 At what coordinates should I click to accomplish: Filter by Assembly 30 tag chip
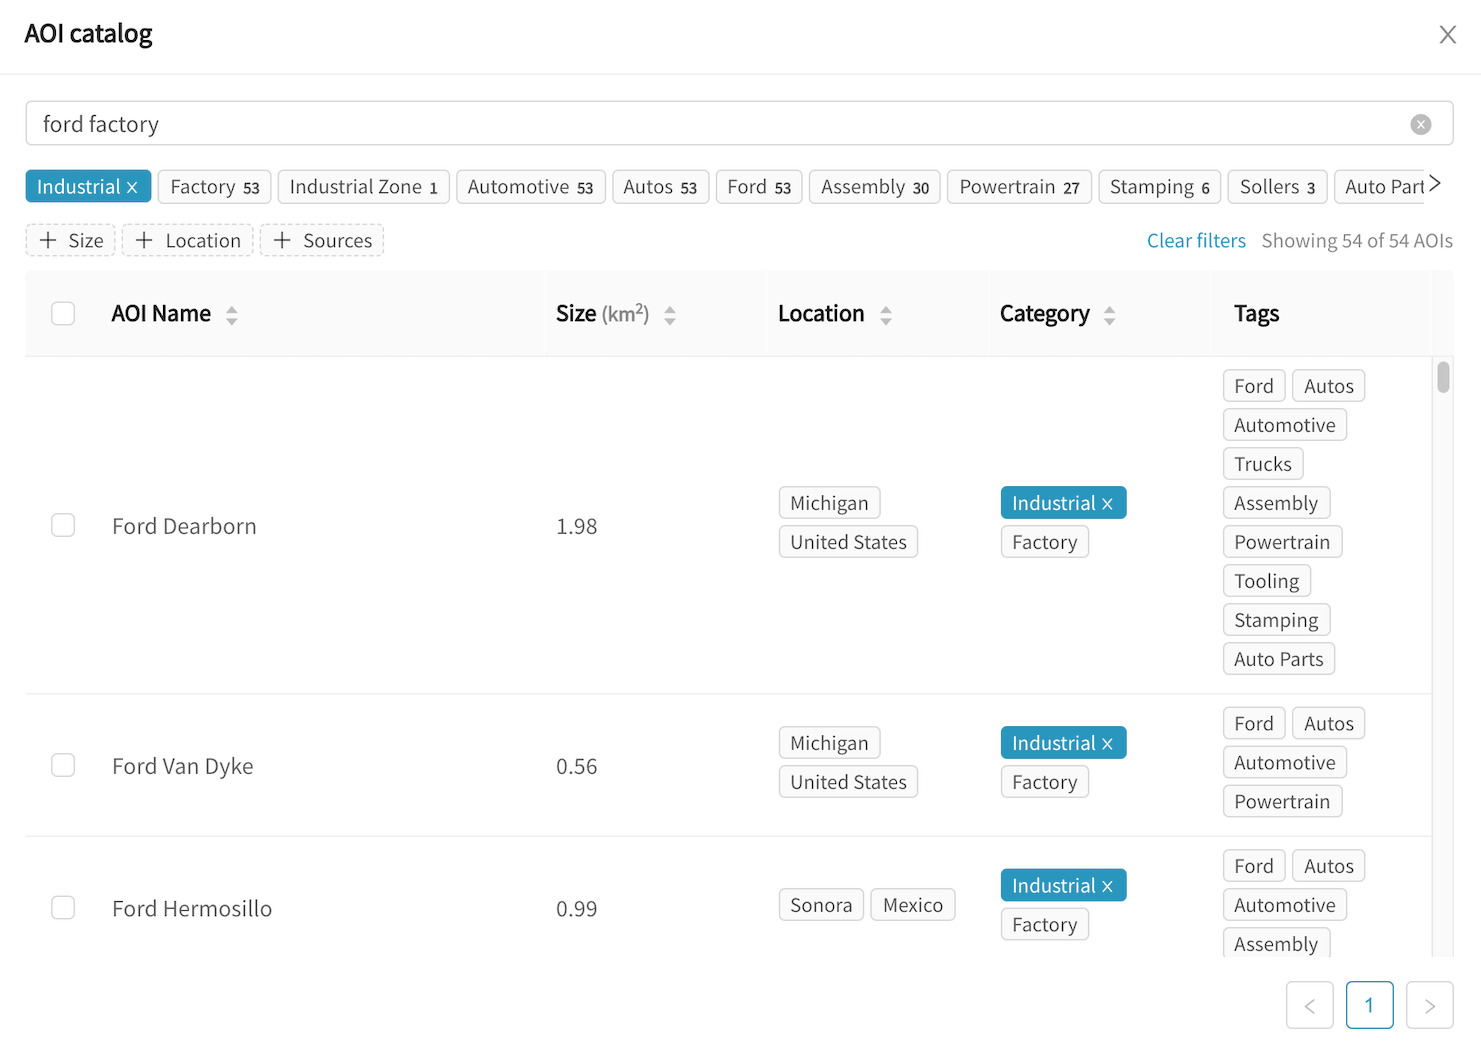[875, 187]
